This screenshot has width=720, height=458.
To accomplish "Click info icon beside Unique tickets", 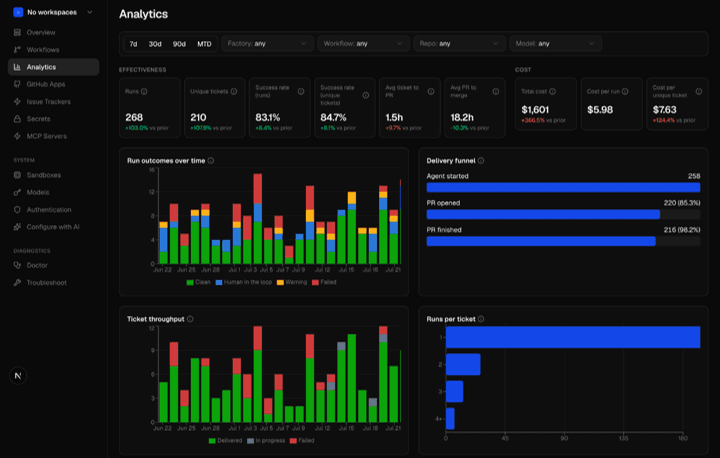I will [234, 91].
